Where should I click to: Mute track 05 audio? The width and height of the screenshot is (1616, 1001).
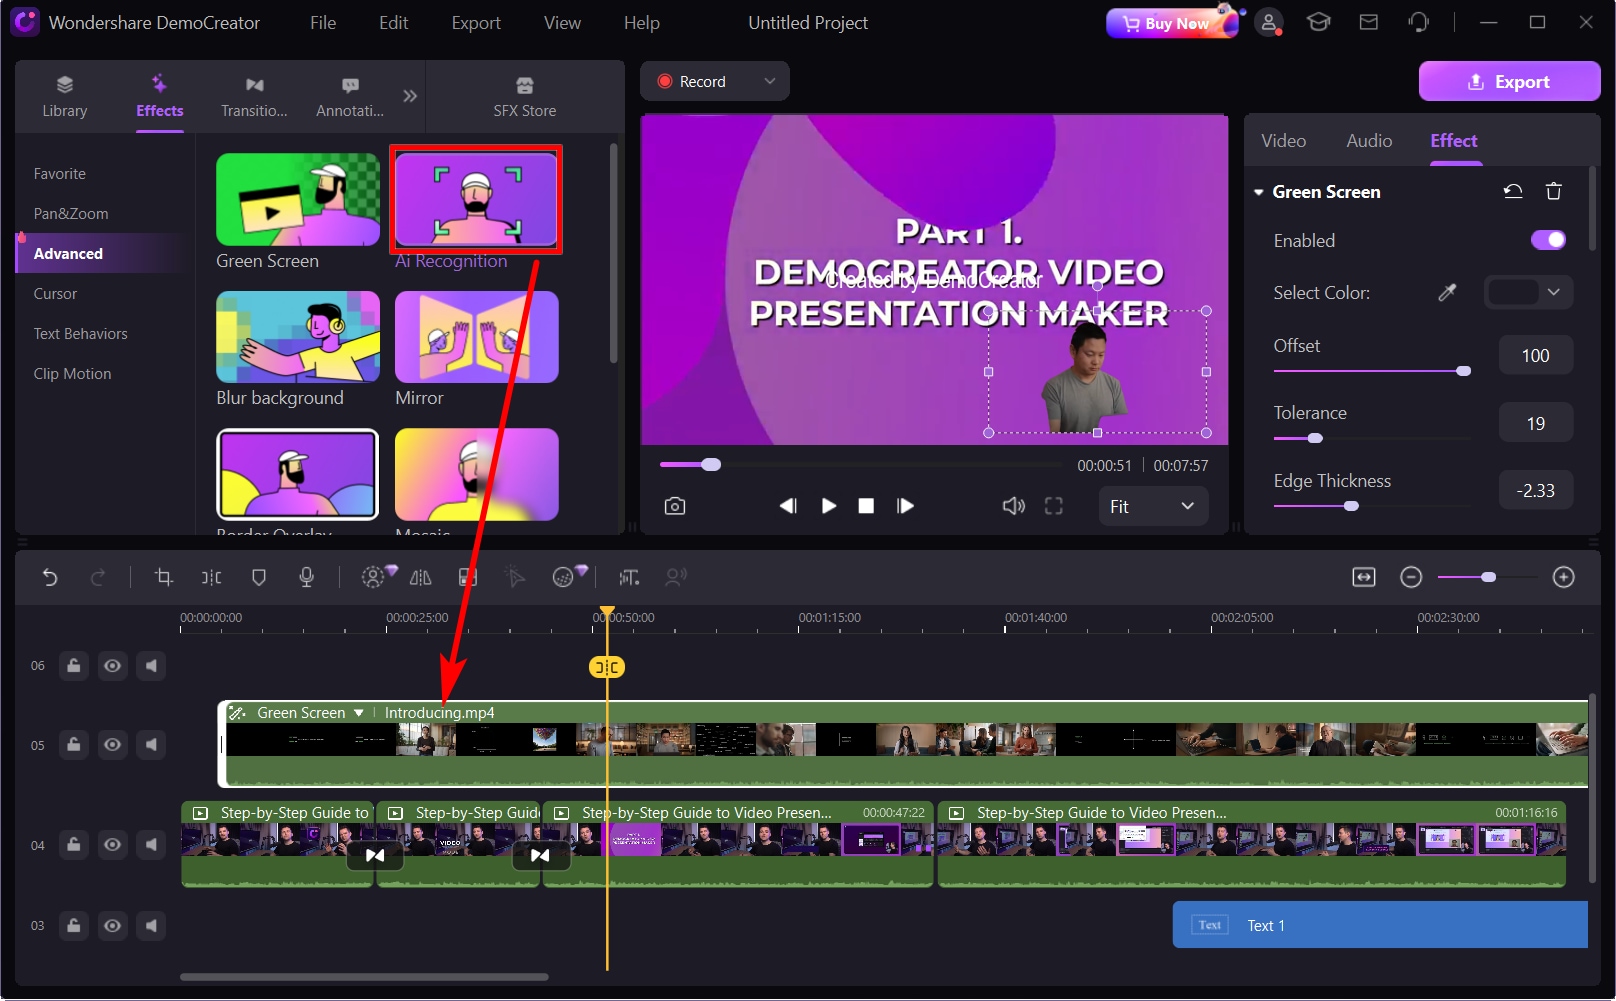click(151, 745)
